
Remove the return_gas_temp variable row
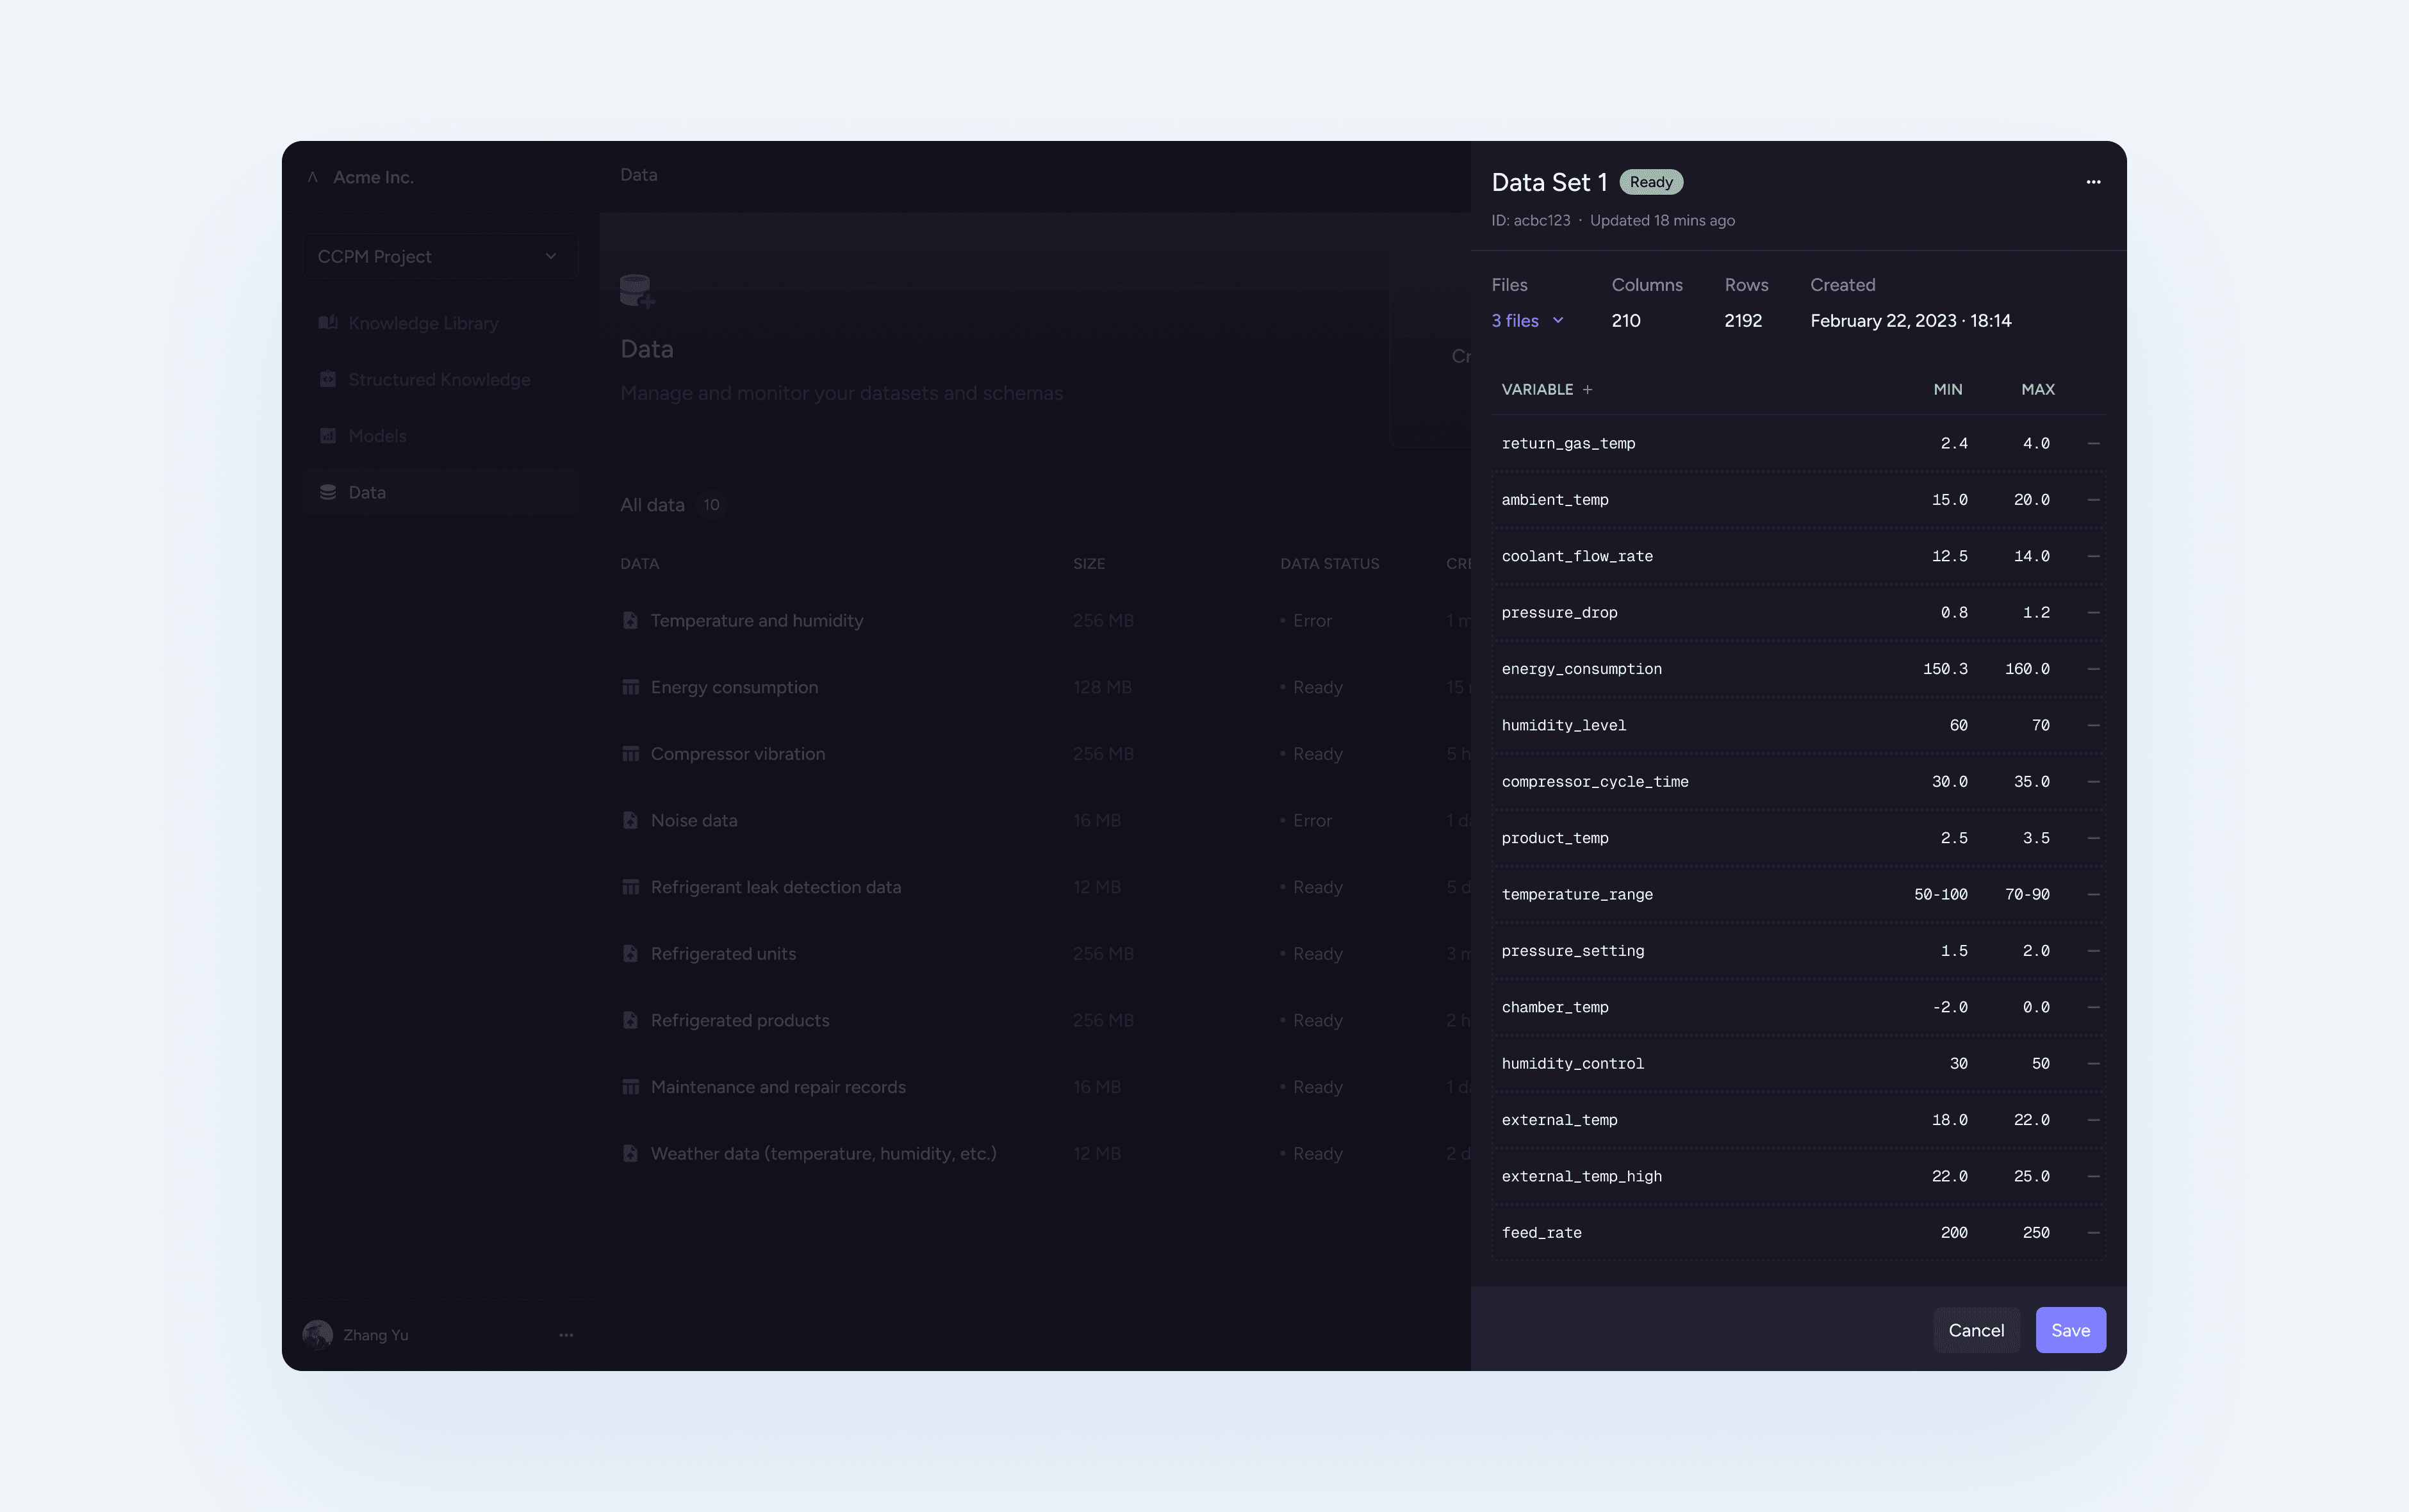(x=2093, y=443)
